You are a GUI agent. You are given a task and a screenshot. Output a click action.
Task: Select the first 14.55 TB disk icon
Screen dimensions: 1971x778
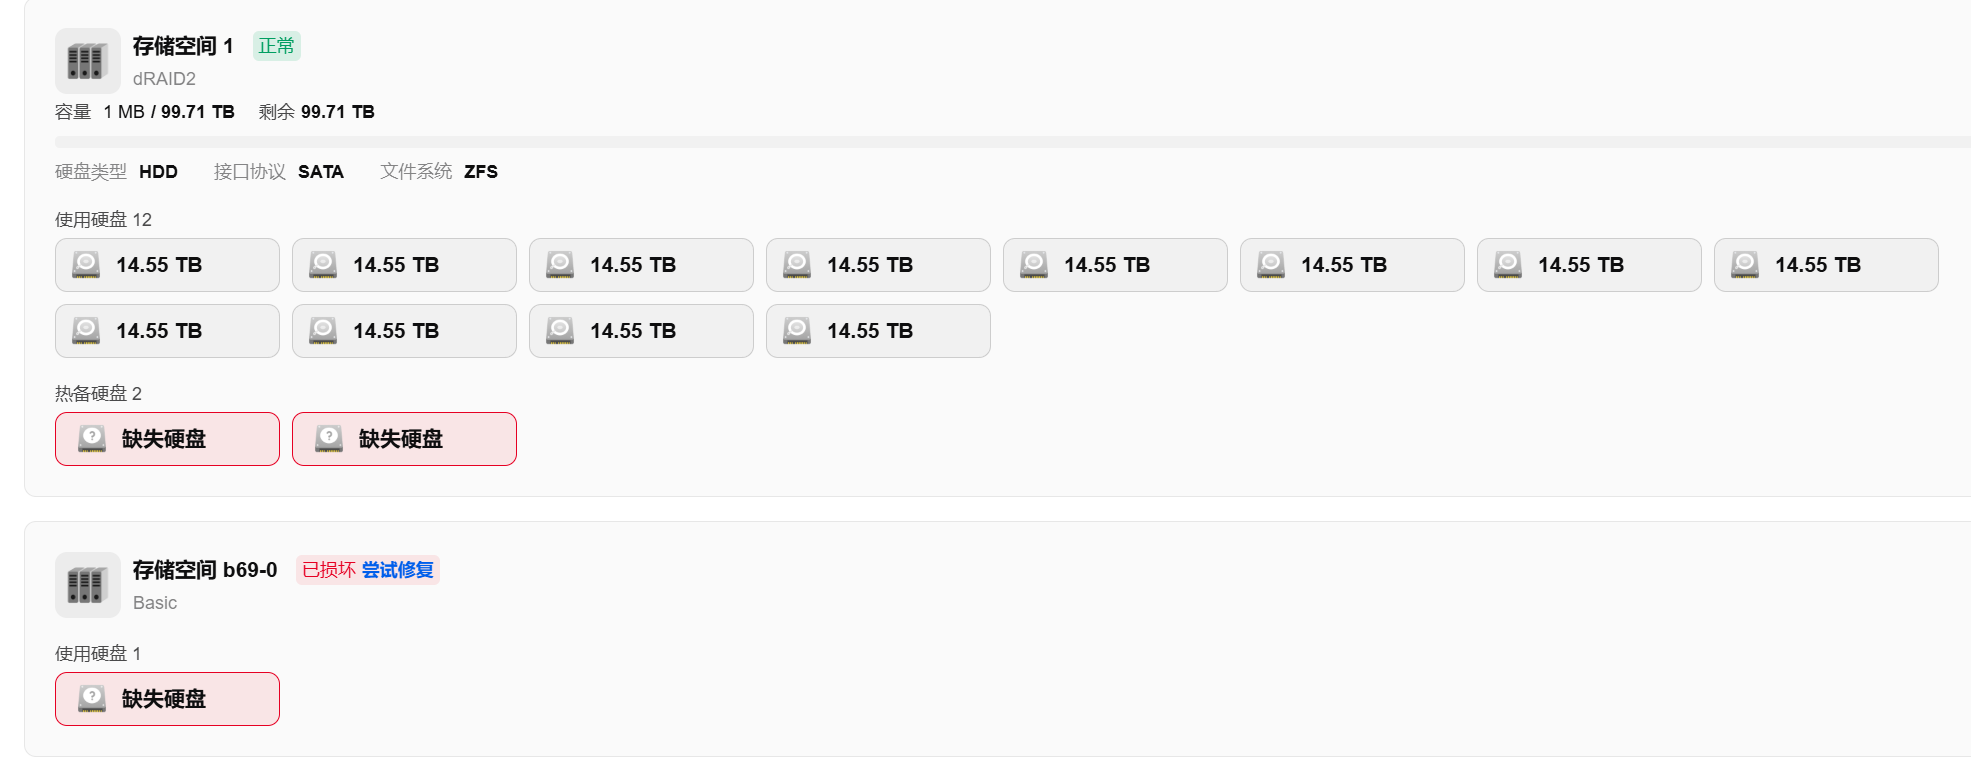click(85, 265)
